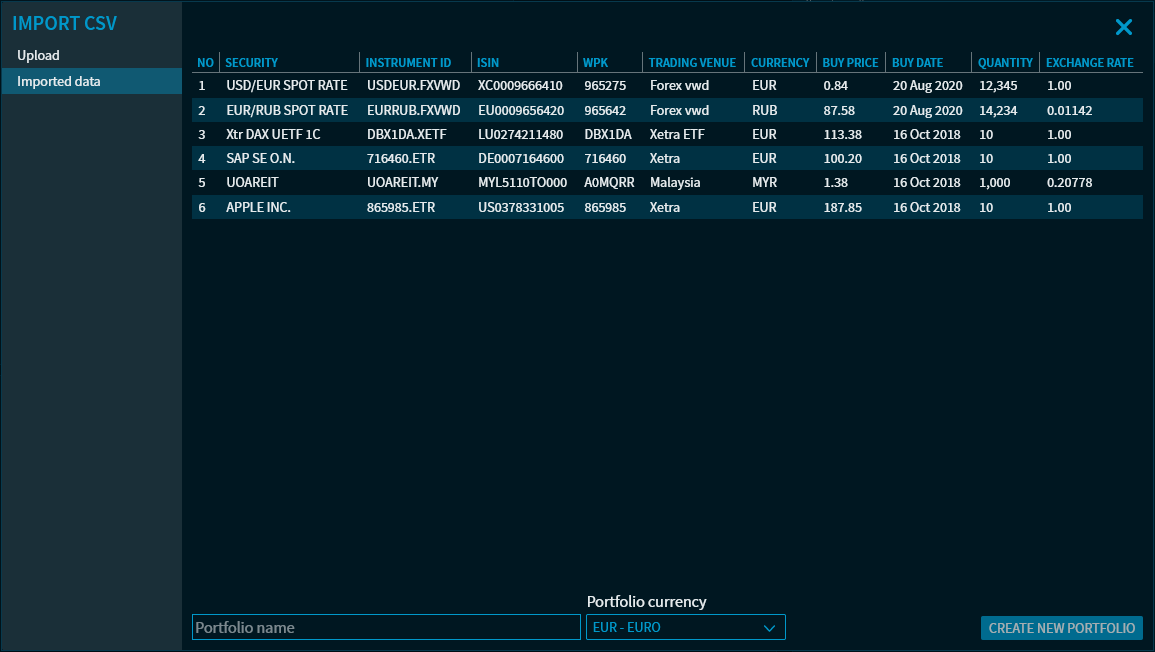Click the dropdown chevron next to EUR - EURO
Image resolution: width=1155 pixels, height=652 pixels.
769,628
